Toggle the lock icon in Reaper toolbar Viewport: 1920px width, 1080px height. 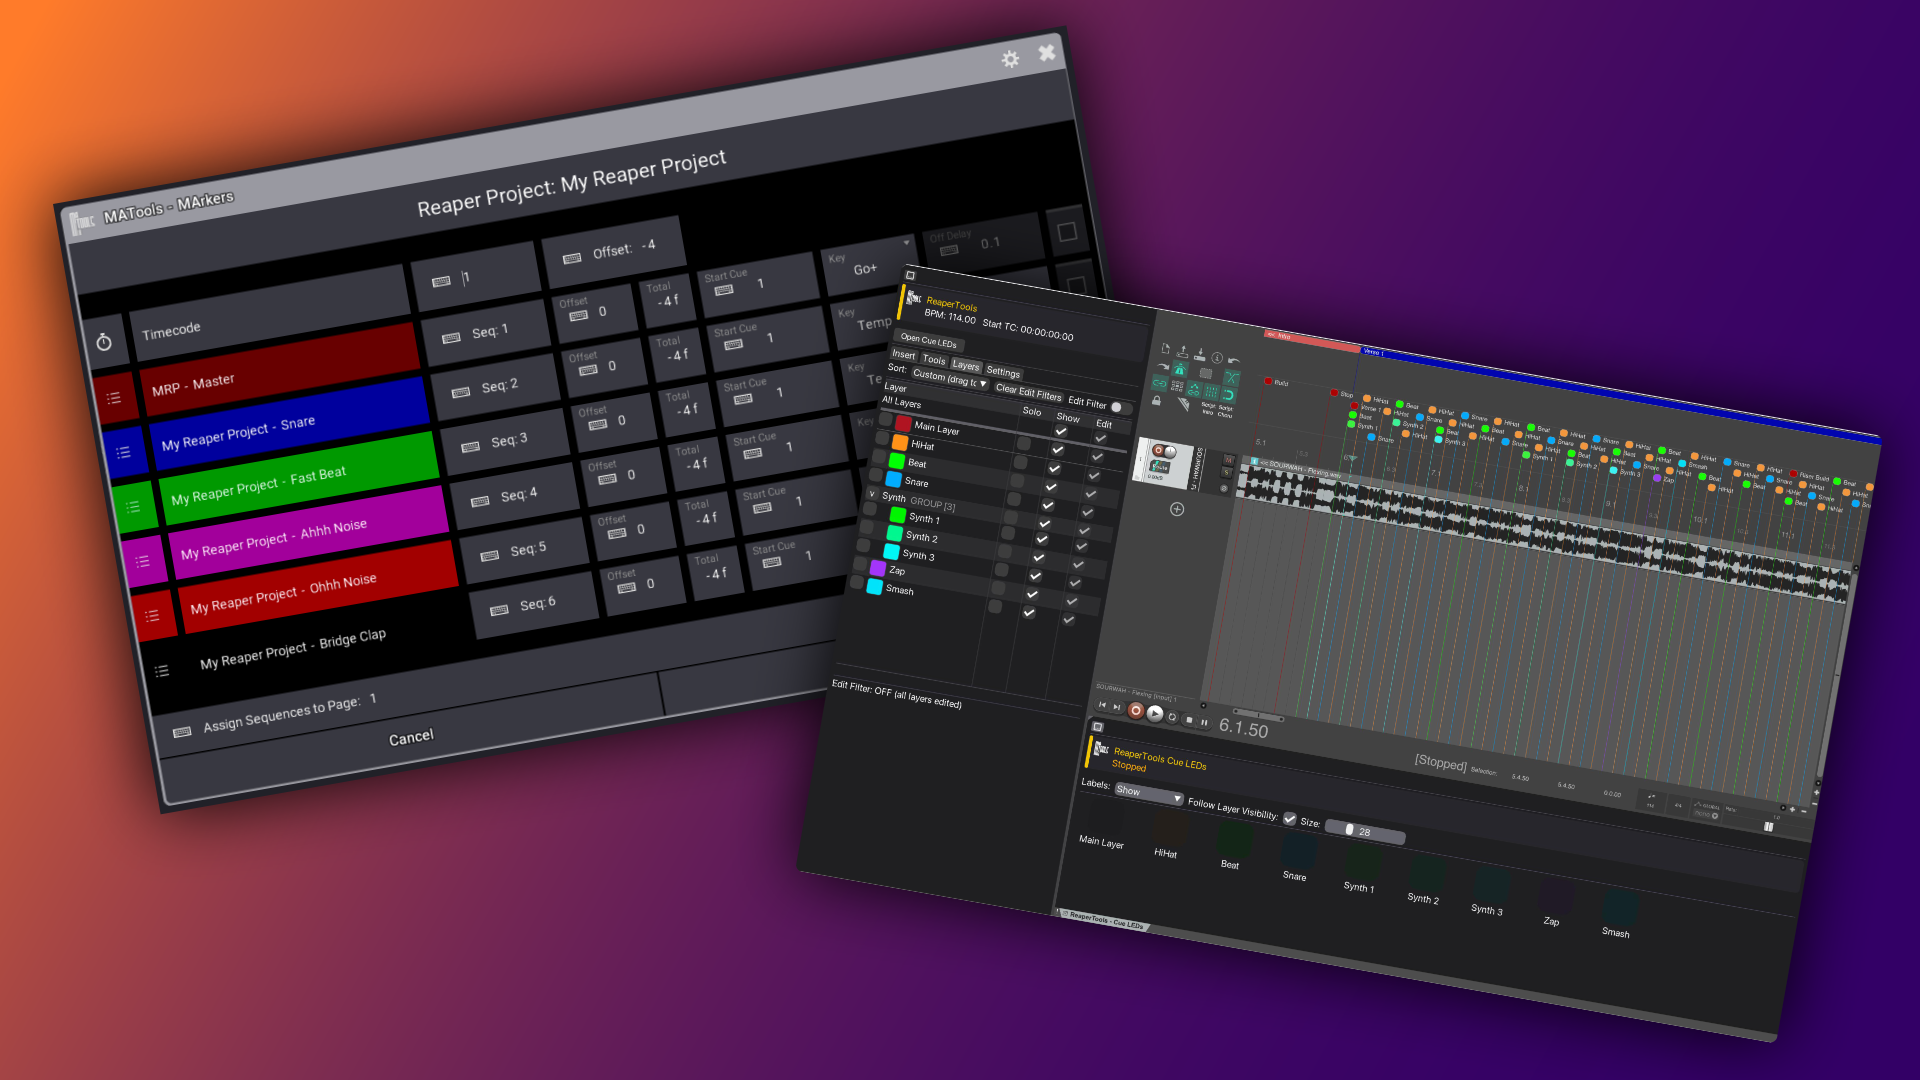pyautogui.click(x=1157, y=401)
